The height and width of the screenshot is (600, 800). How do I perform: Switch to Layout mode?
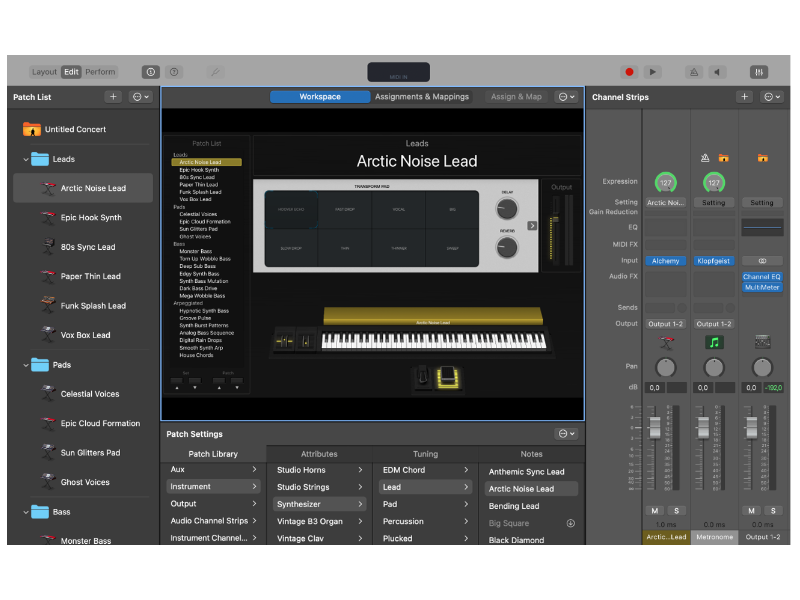pos(44,72)
